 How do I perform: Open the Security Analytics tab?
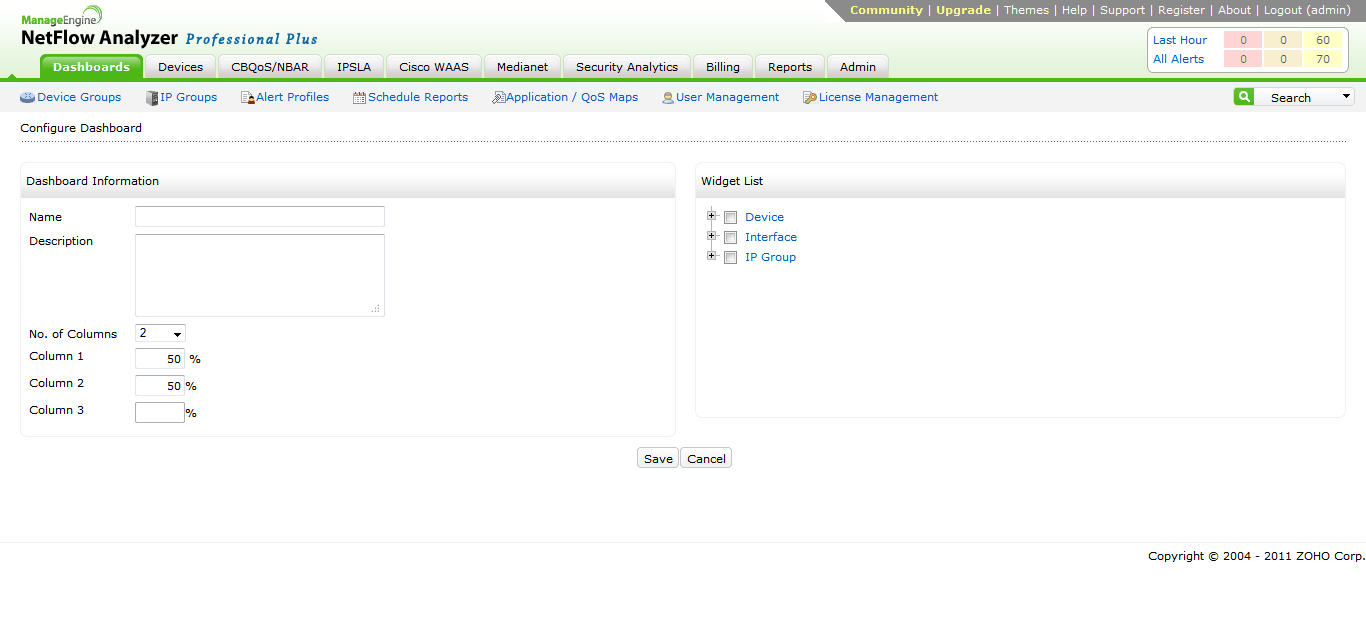coord(627,67)
